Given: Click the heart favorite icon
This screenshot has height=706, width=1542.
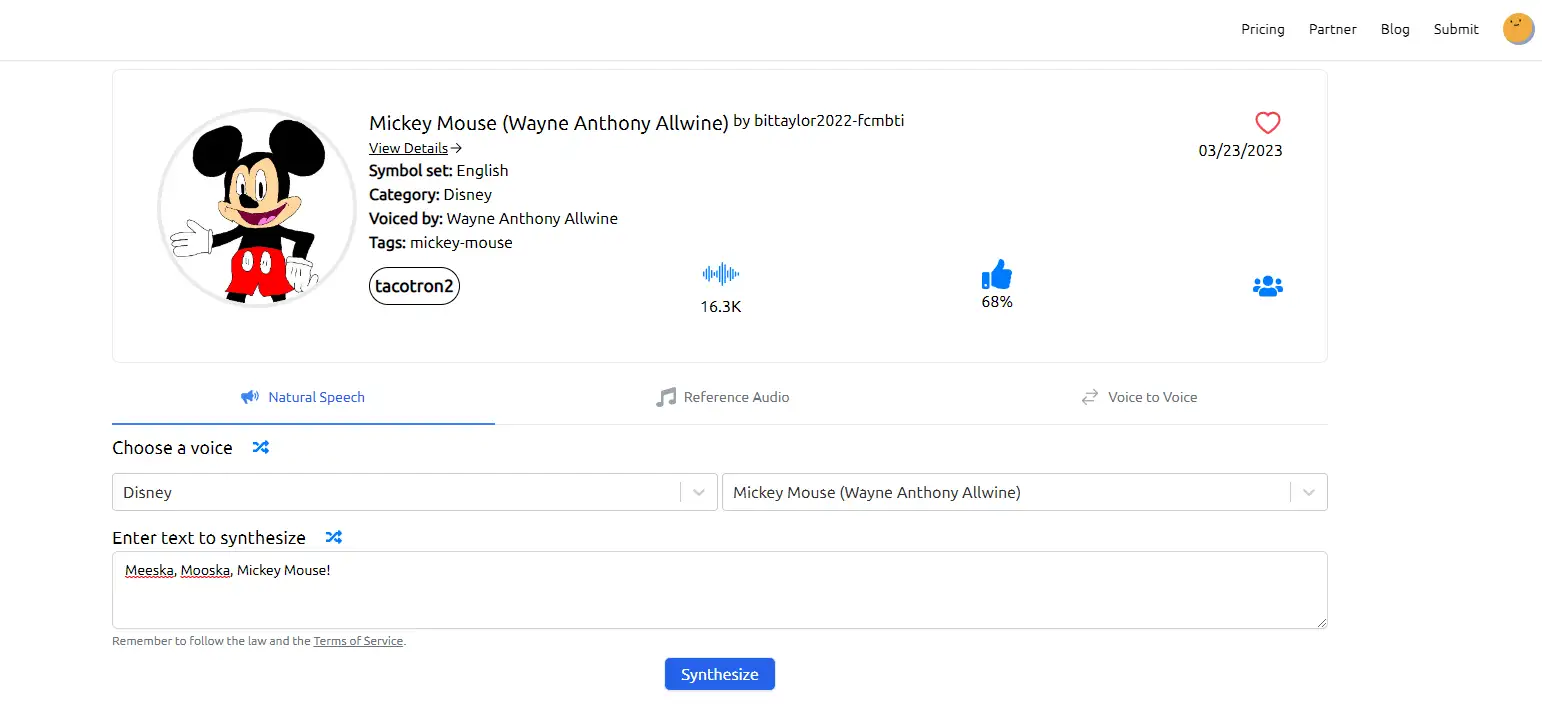Looking at the screenshot, I should tap(1267, 123).
